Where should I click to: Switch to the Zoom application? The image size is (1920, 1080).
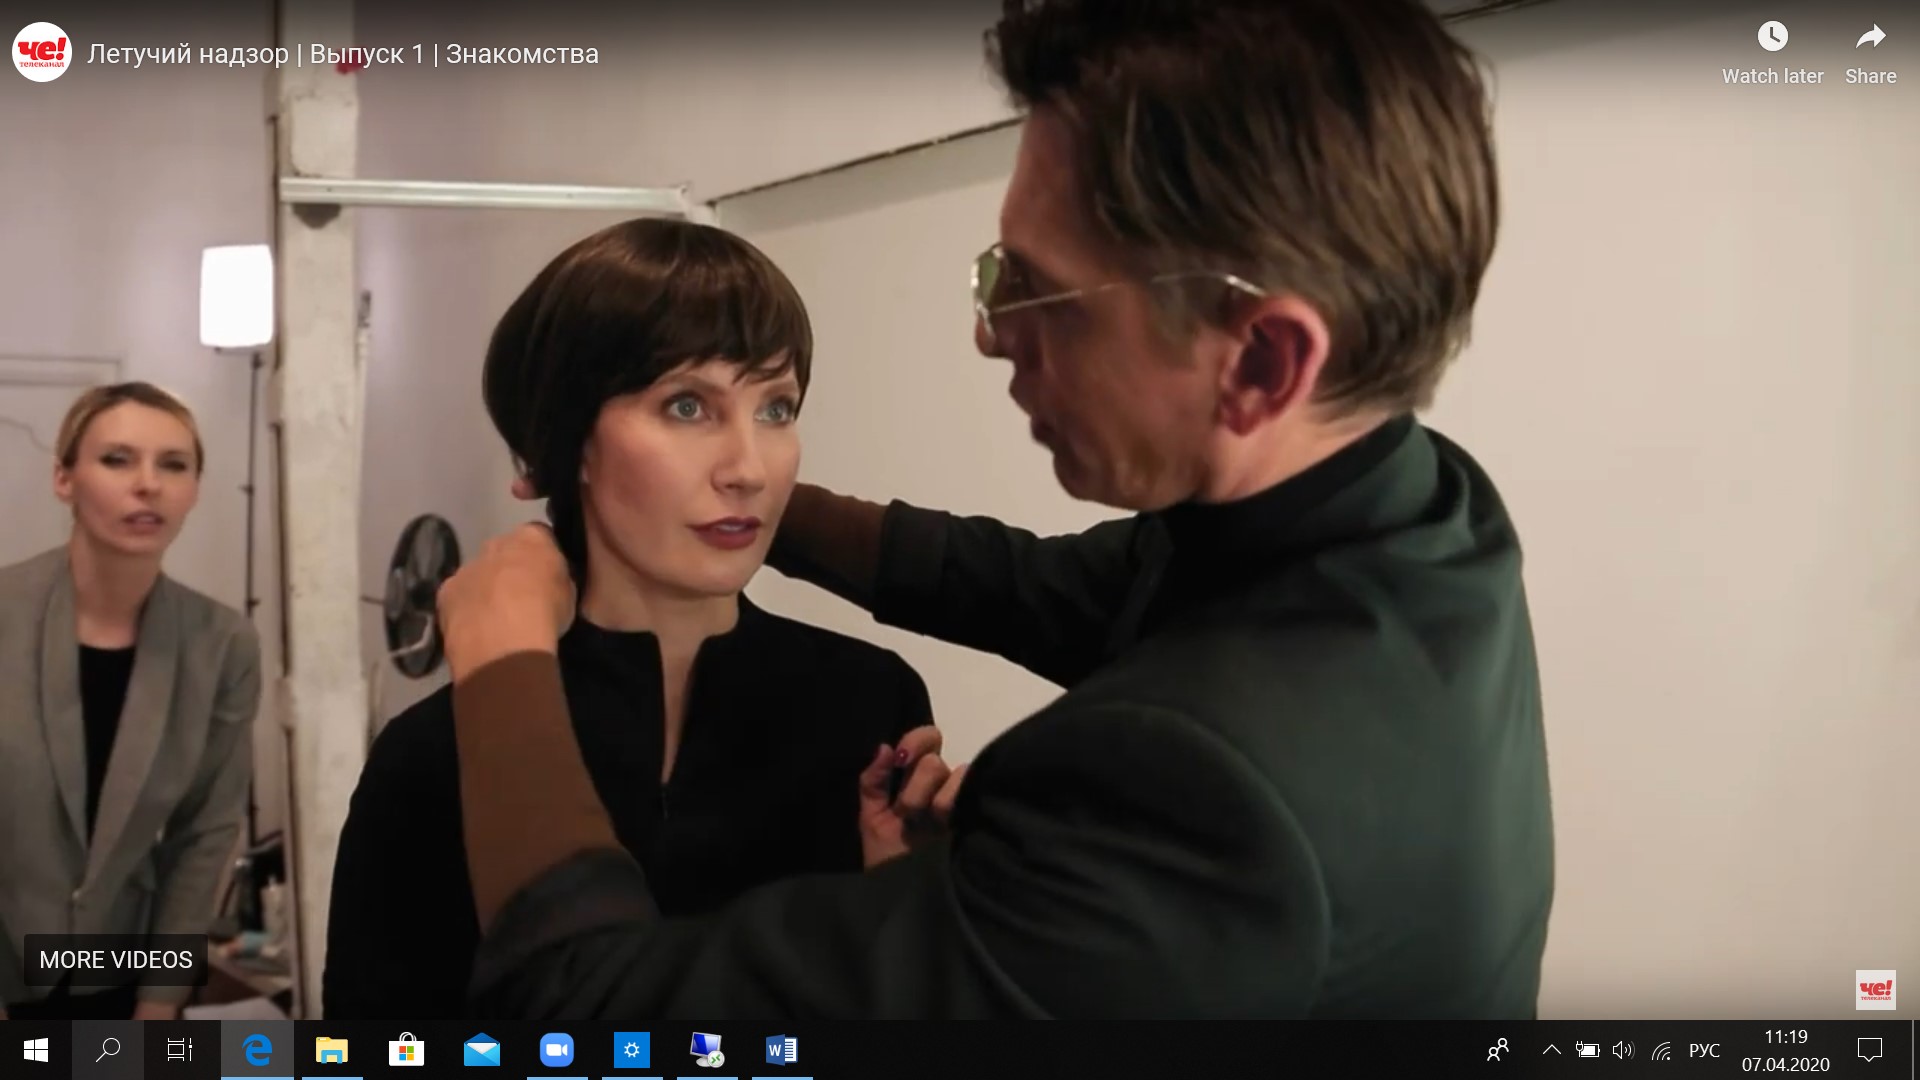click(557, 1050)
